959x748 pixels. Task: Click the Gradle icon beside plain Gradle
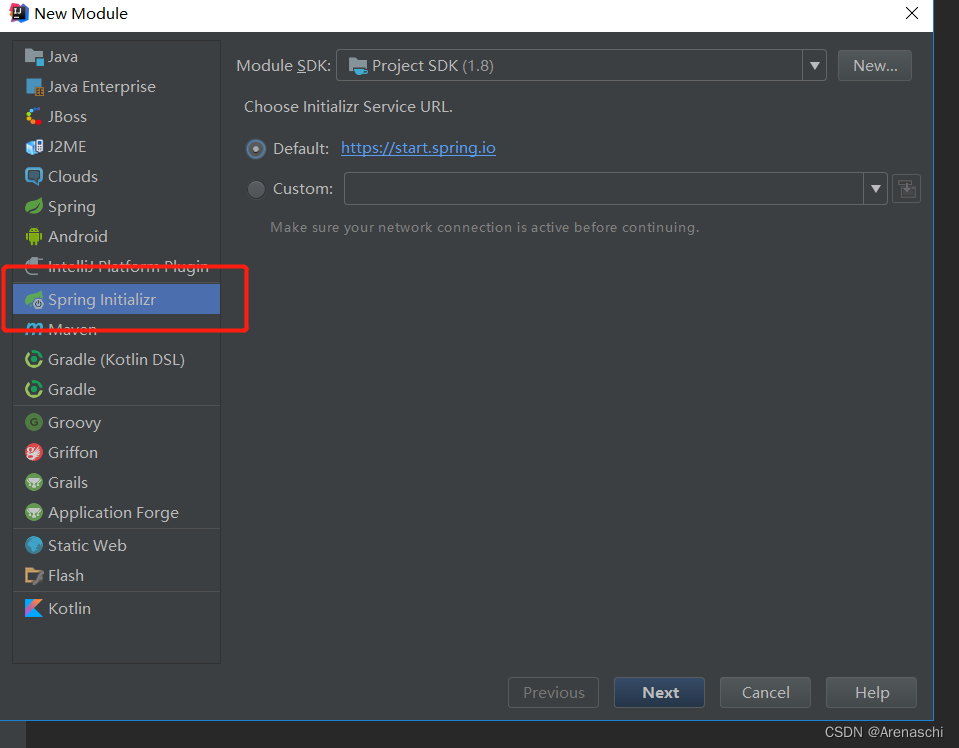(x=34, y=389)
